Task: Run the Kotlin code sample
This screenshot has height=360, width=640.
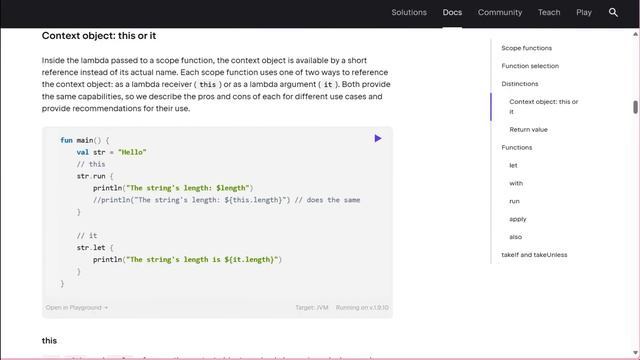Action: 378,138
